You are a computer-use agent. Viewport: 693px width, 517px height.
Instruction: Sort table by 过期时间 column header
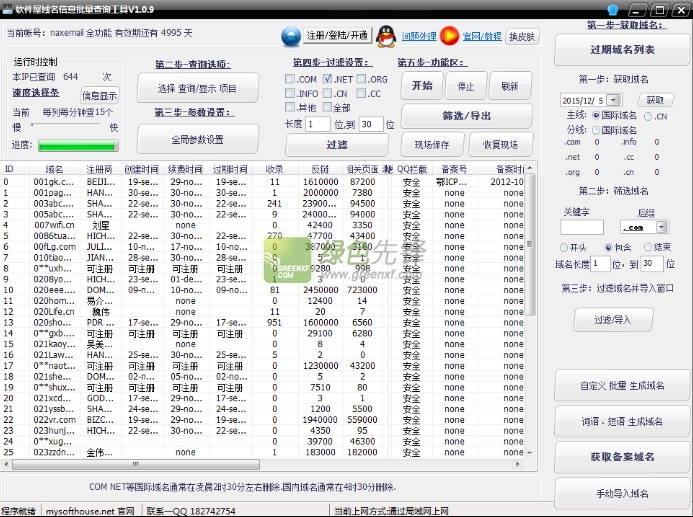[230, 169]
